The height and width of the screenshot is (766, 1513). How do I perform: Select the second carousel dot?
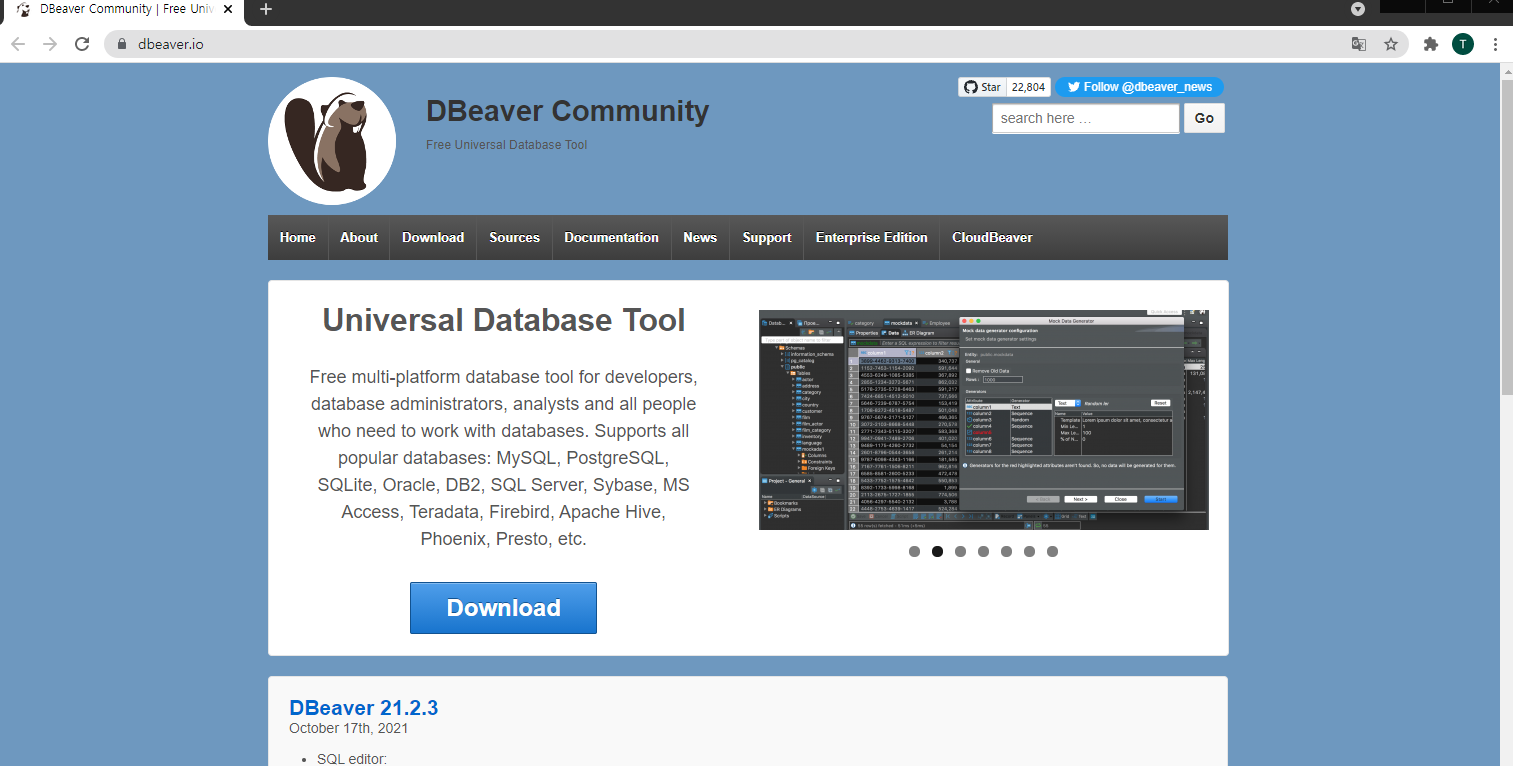point(937,551)
